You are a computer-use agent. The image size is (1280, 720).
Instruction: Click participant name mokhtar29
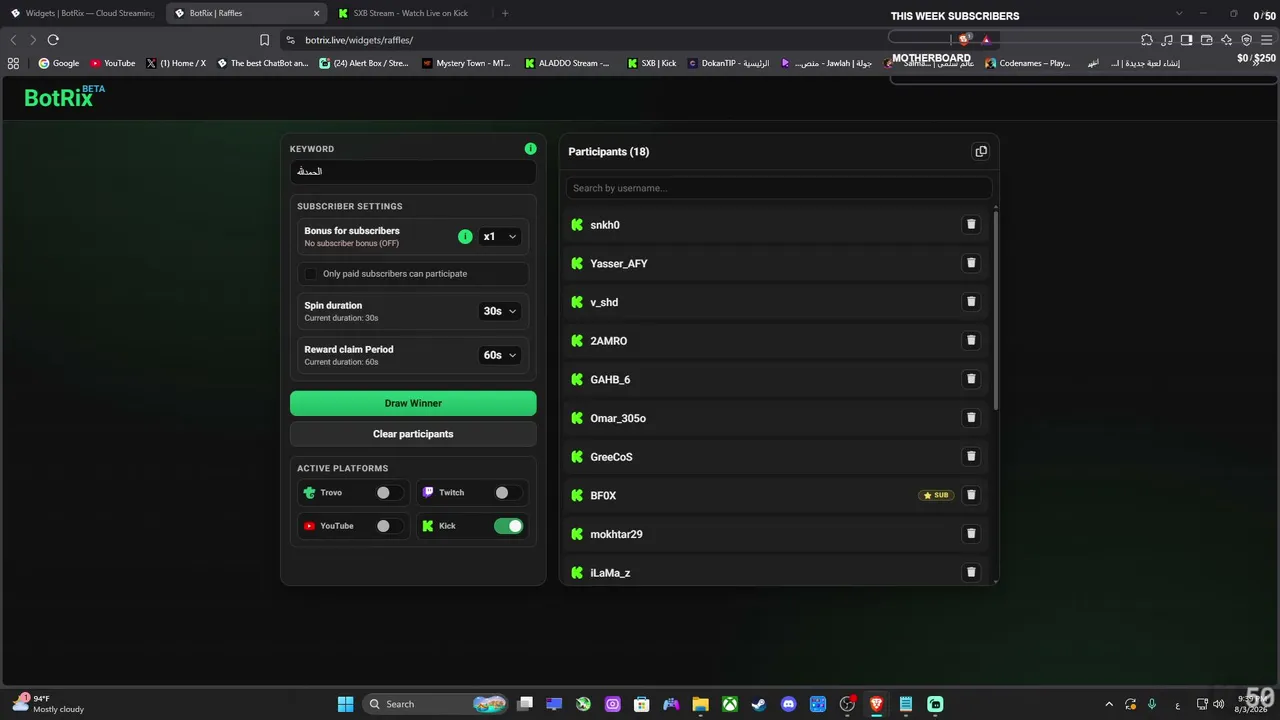click(616, 534)
